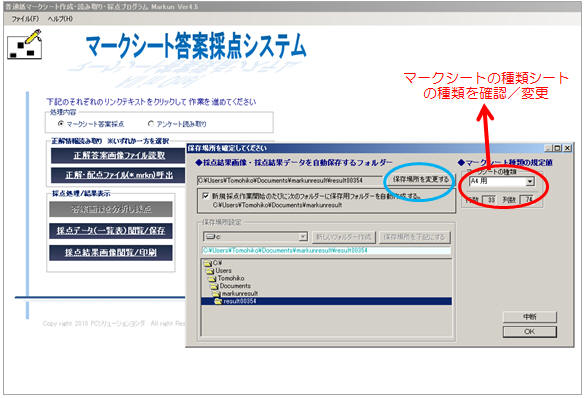The height and width of the screenshot is (398, 585).
Task: Click the cyan save path text field
Action: [x=326, y=251]
